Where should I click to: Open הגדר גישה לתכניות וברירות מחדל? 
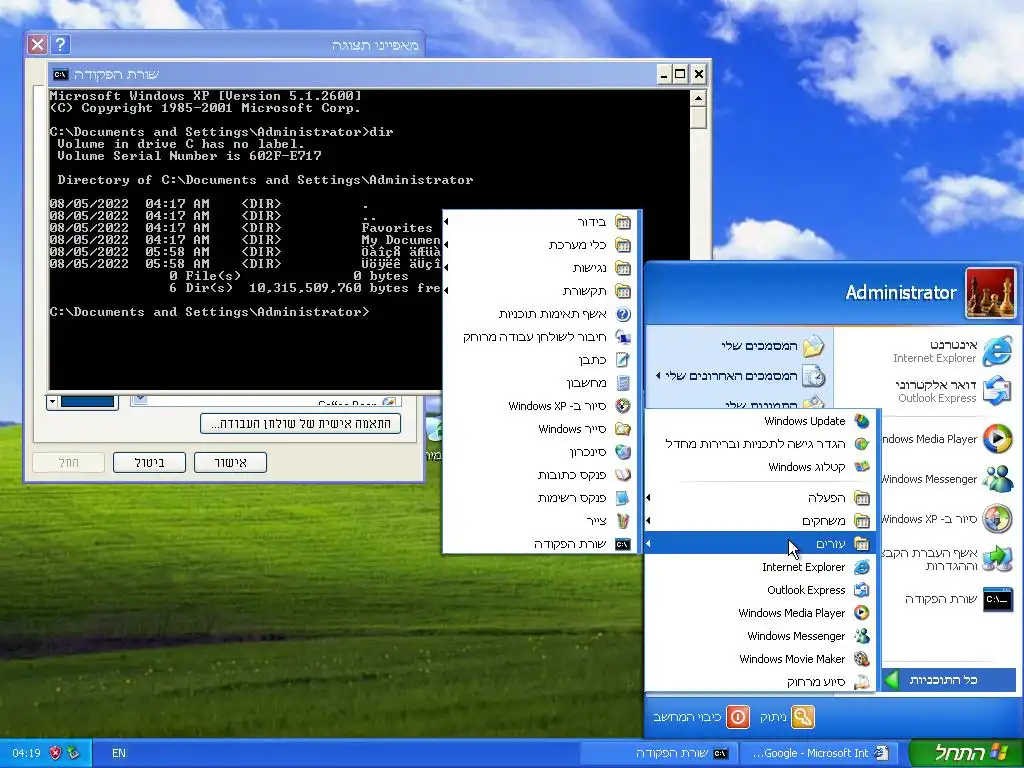tap(760, 444)
